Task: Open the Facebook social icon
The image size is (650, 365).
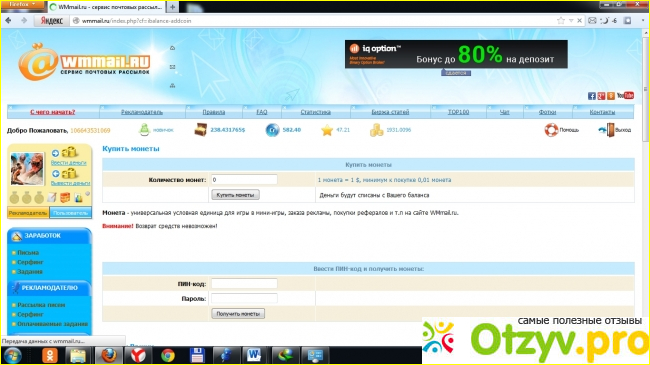Action: (x=592, y=96)
